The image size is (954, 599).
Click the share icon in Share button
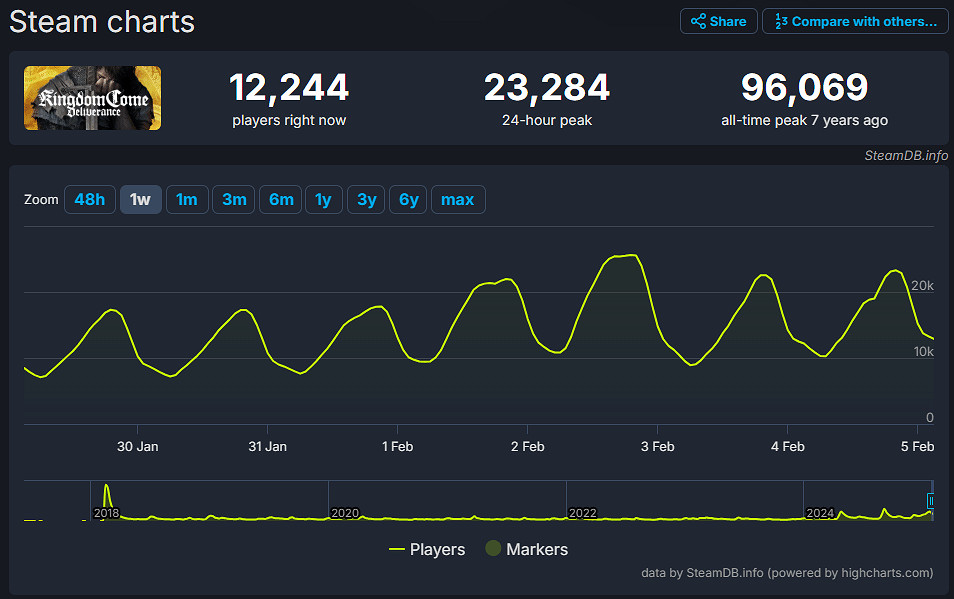point(698,21)
